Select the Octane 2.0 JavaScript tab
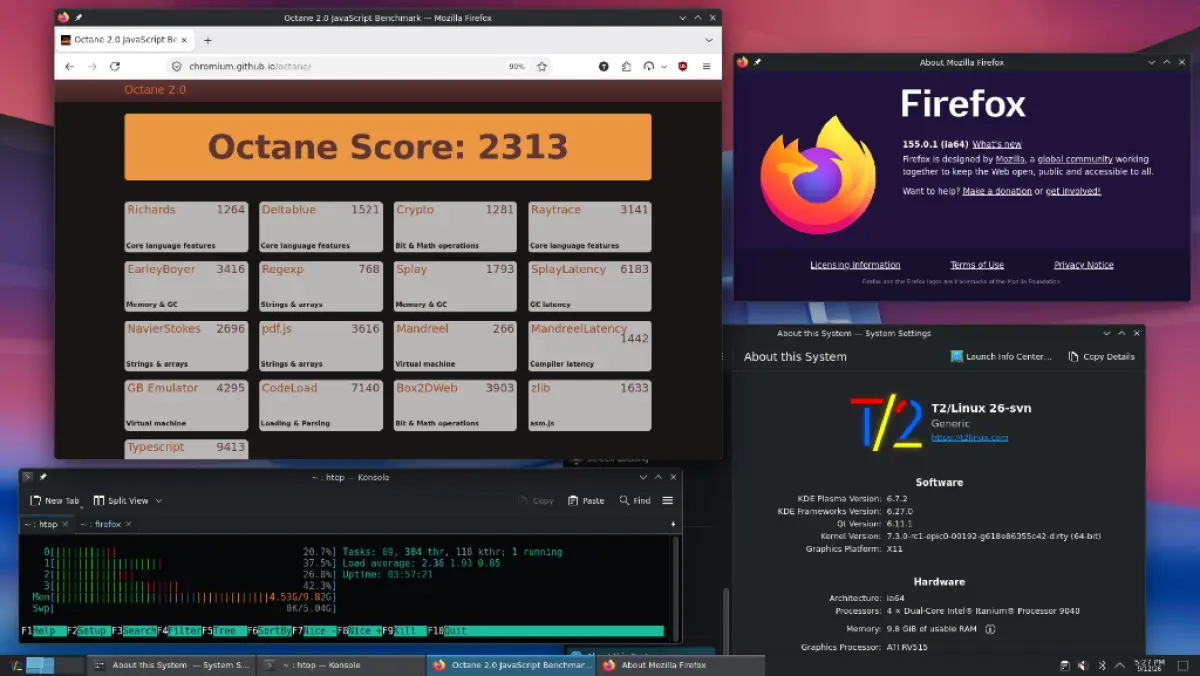1200x676 pixels. tap(123, 40)
